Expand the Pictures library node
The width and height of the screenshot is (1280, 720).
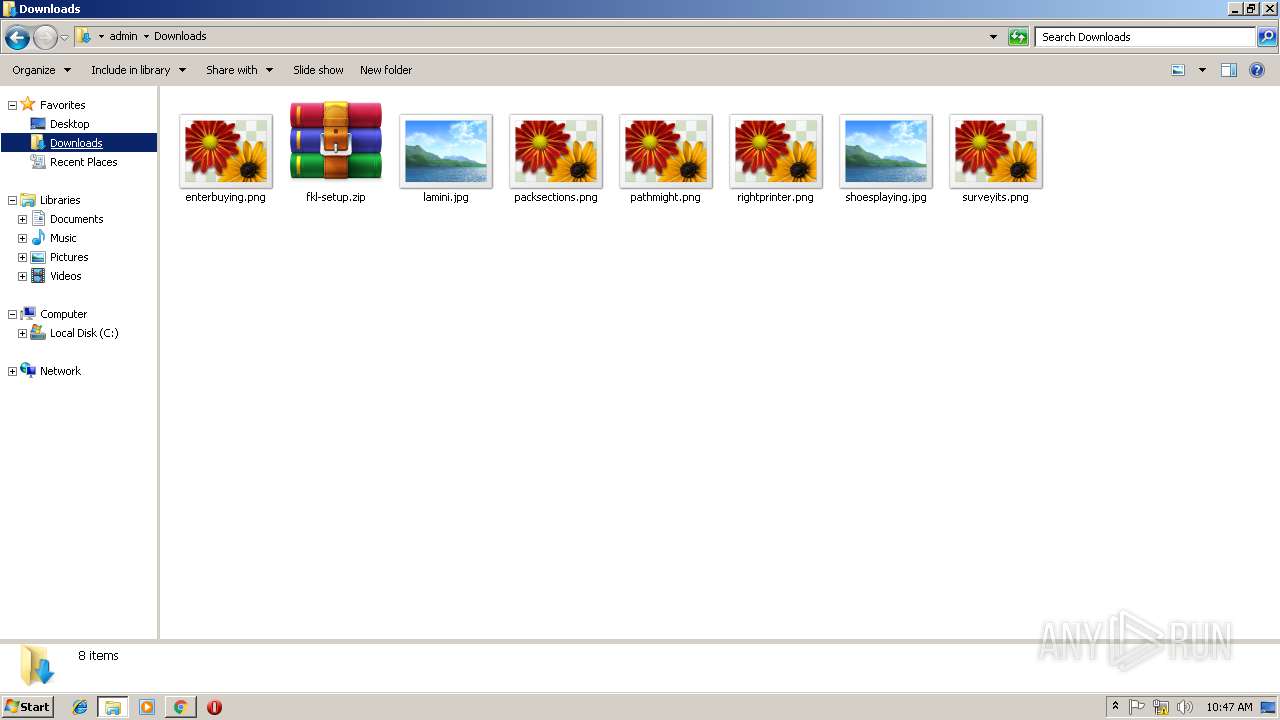pyautogui.click(x=22, y=257)
